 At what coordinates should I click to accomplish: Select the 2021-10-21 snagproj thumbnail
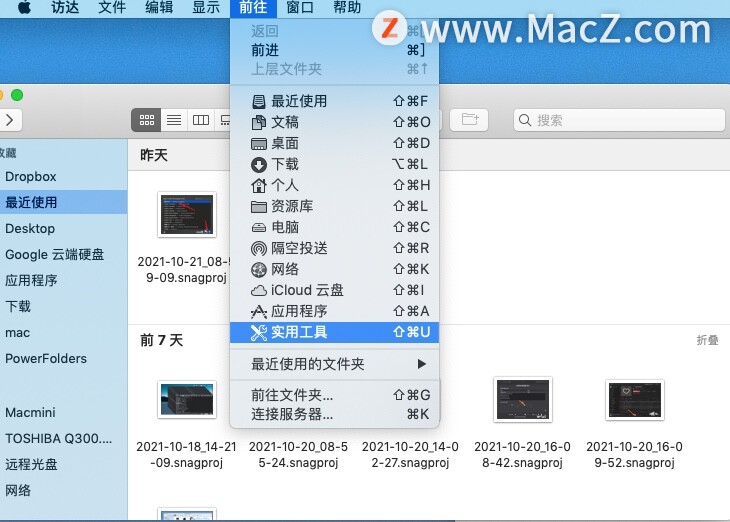point(187,215)
